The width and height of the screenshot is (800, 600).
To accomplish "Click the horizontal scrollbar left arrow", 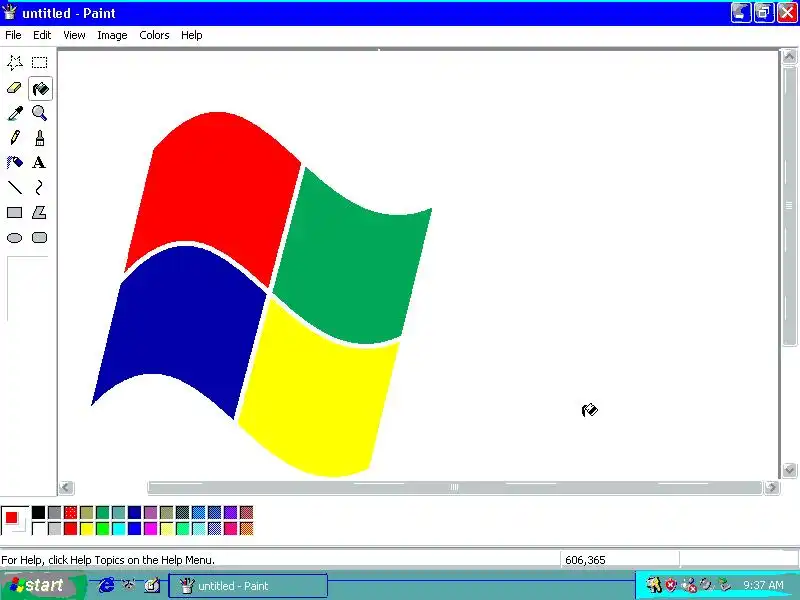I will [66, 488].
